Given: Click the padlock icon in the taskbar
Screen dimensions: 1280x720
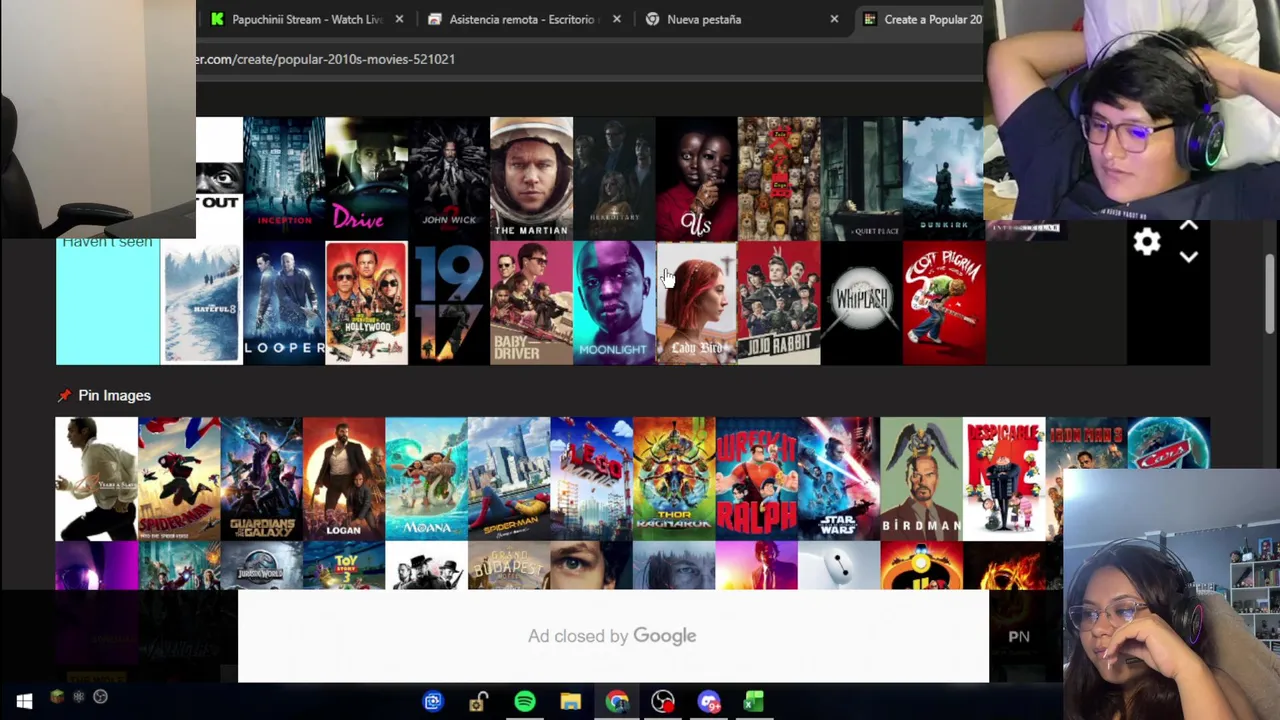Looking at the screenshot, I should coord(479,702).
